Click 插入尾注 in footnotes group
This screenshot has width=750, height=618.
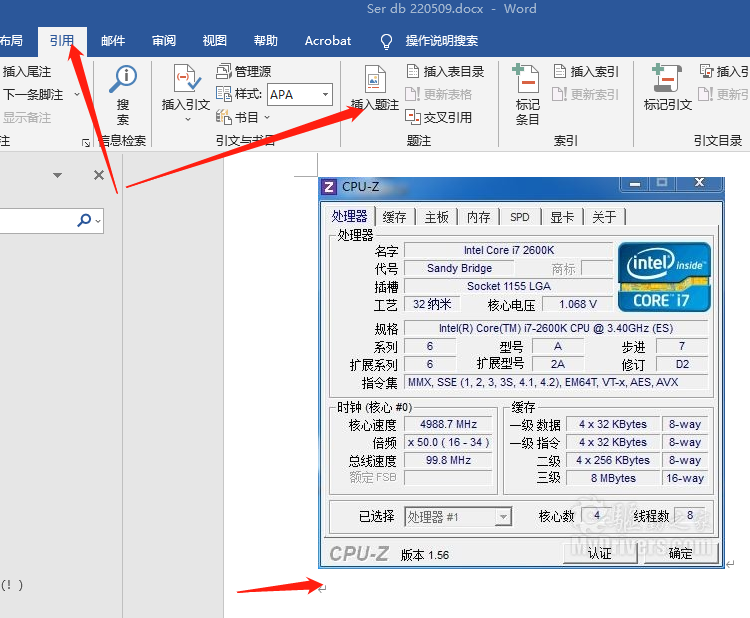[27, 72]
